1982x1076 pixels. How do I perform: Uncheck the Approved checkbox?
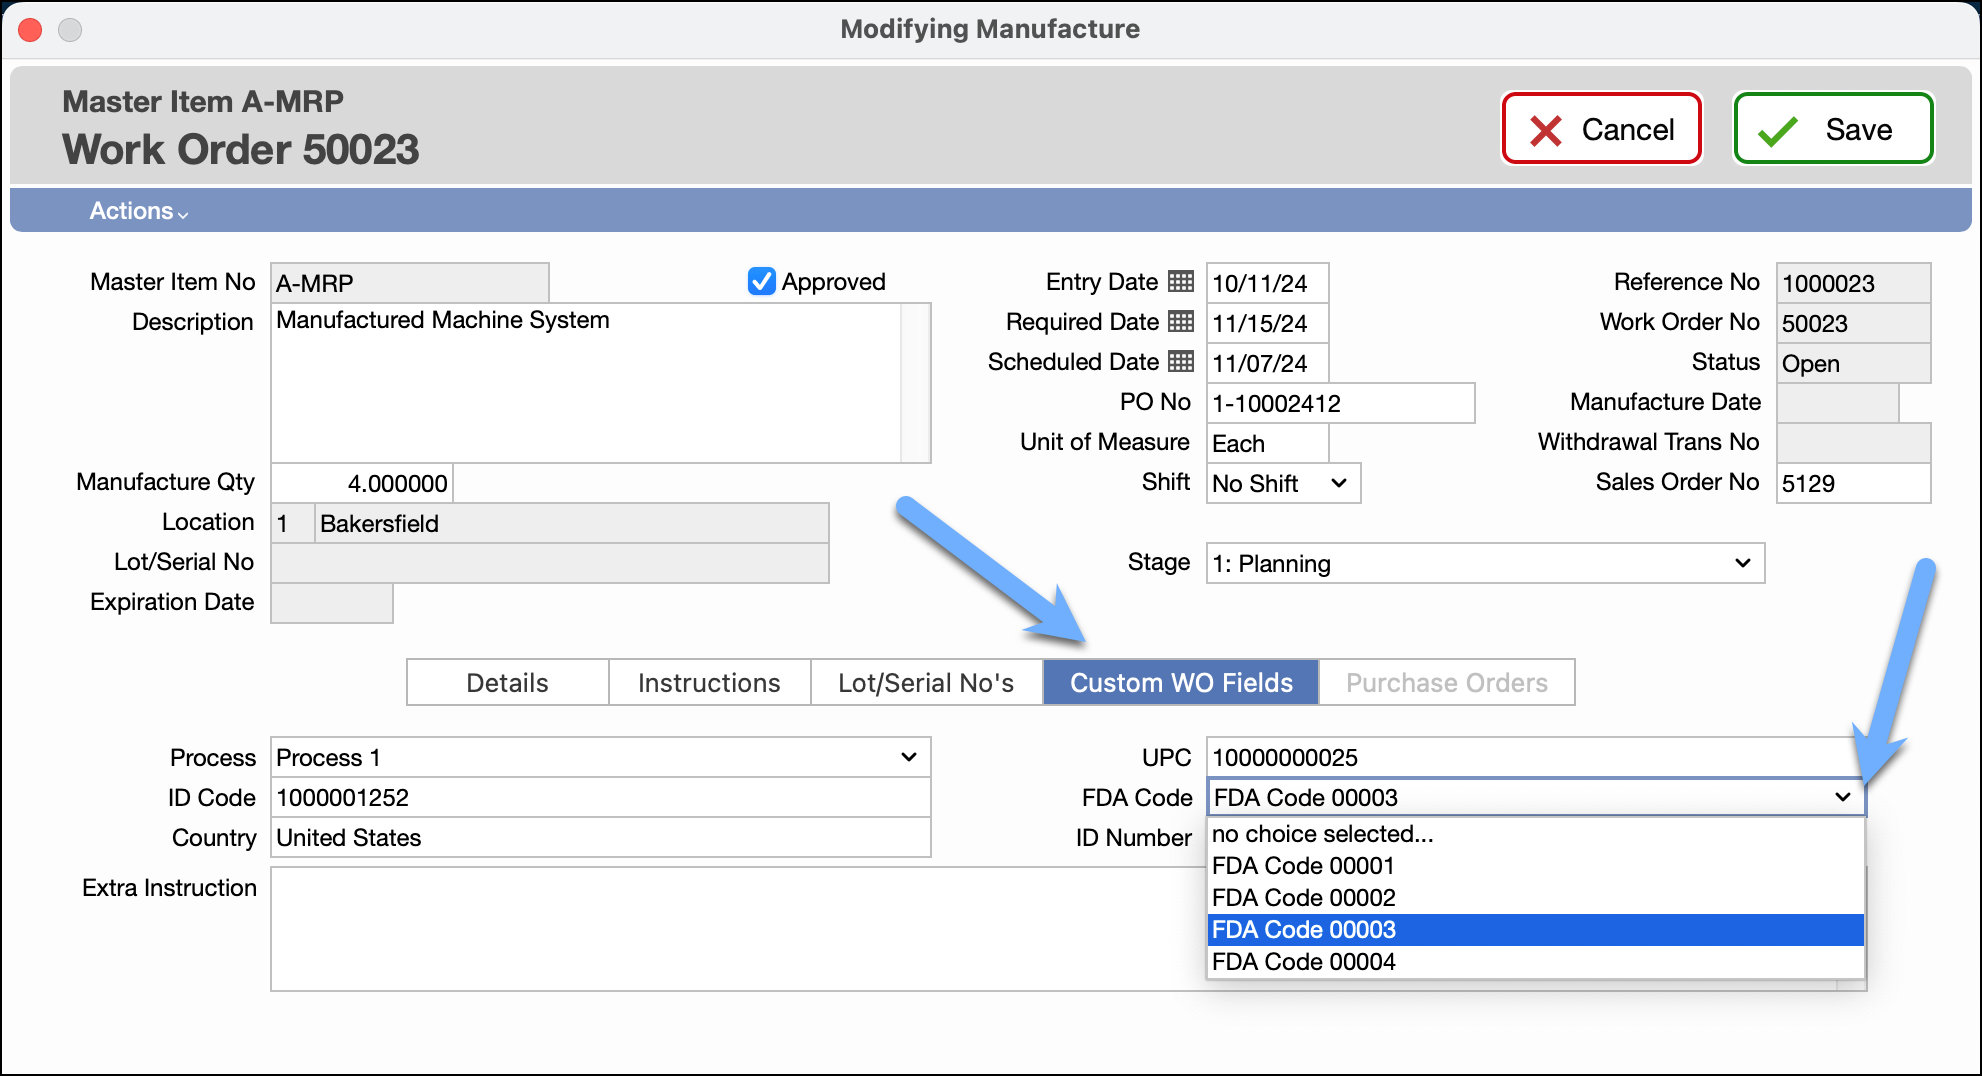tap(761, 281)
